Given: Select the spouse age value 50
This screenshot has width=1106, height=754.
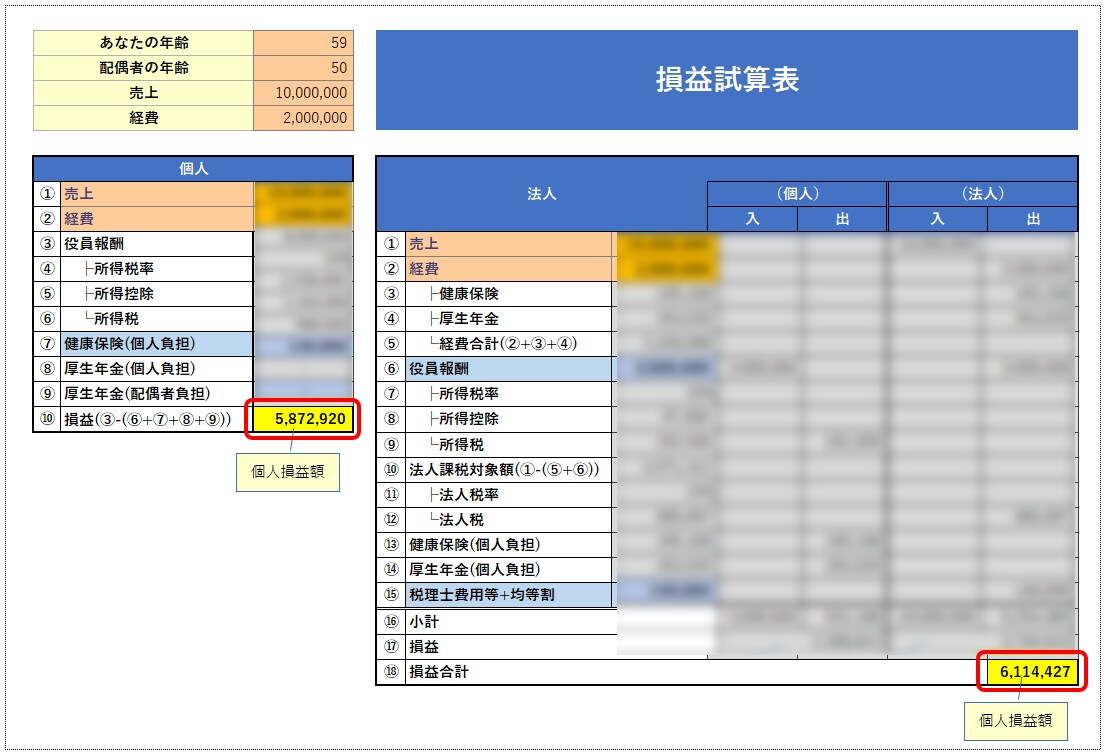Looking at the screenshot, I should 303,68.
